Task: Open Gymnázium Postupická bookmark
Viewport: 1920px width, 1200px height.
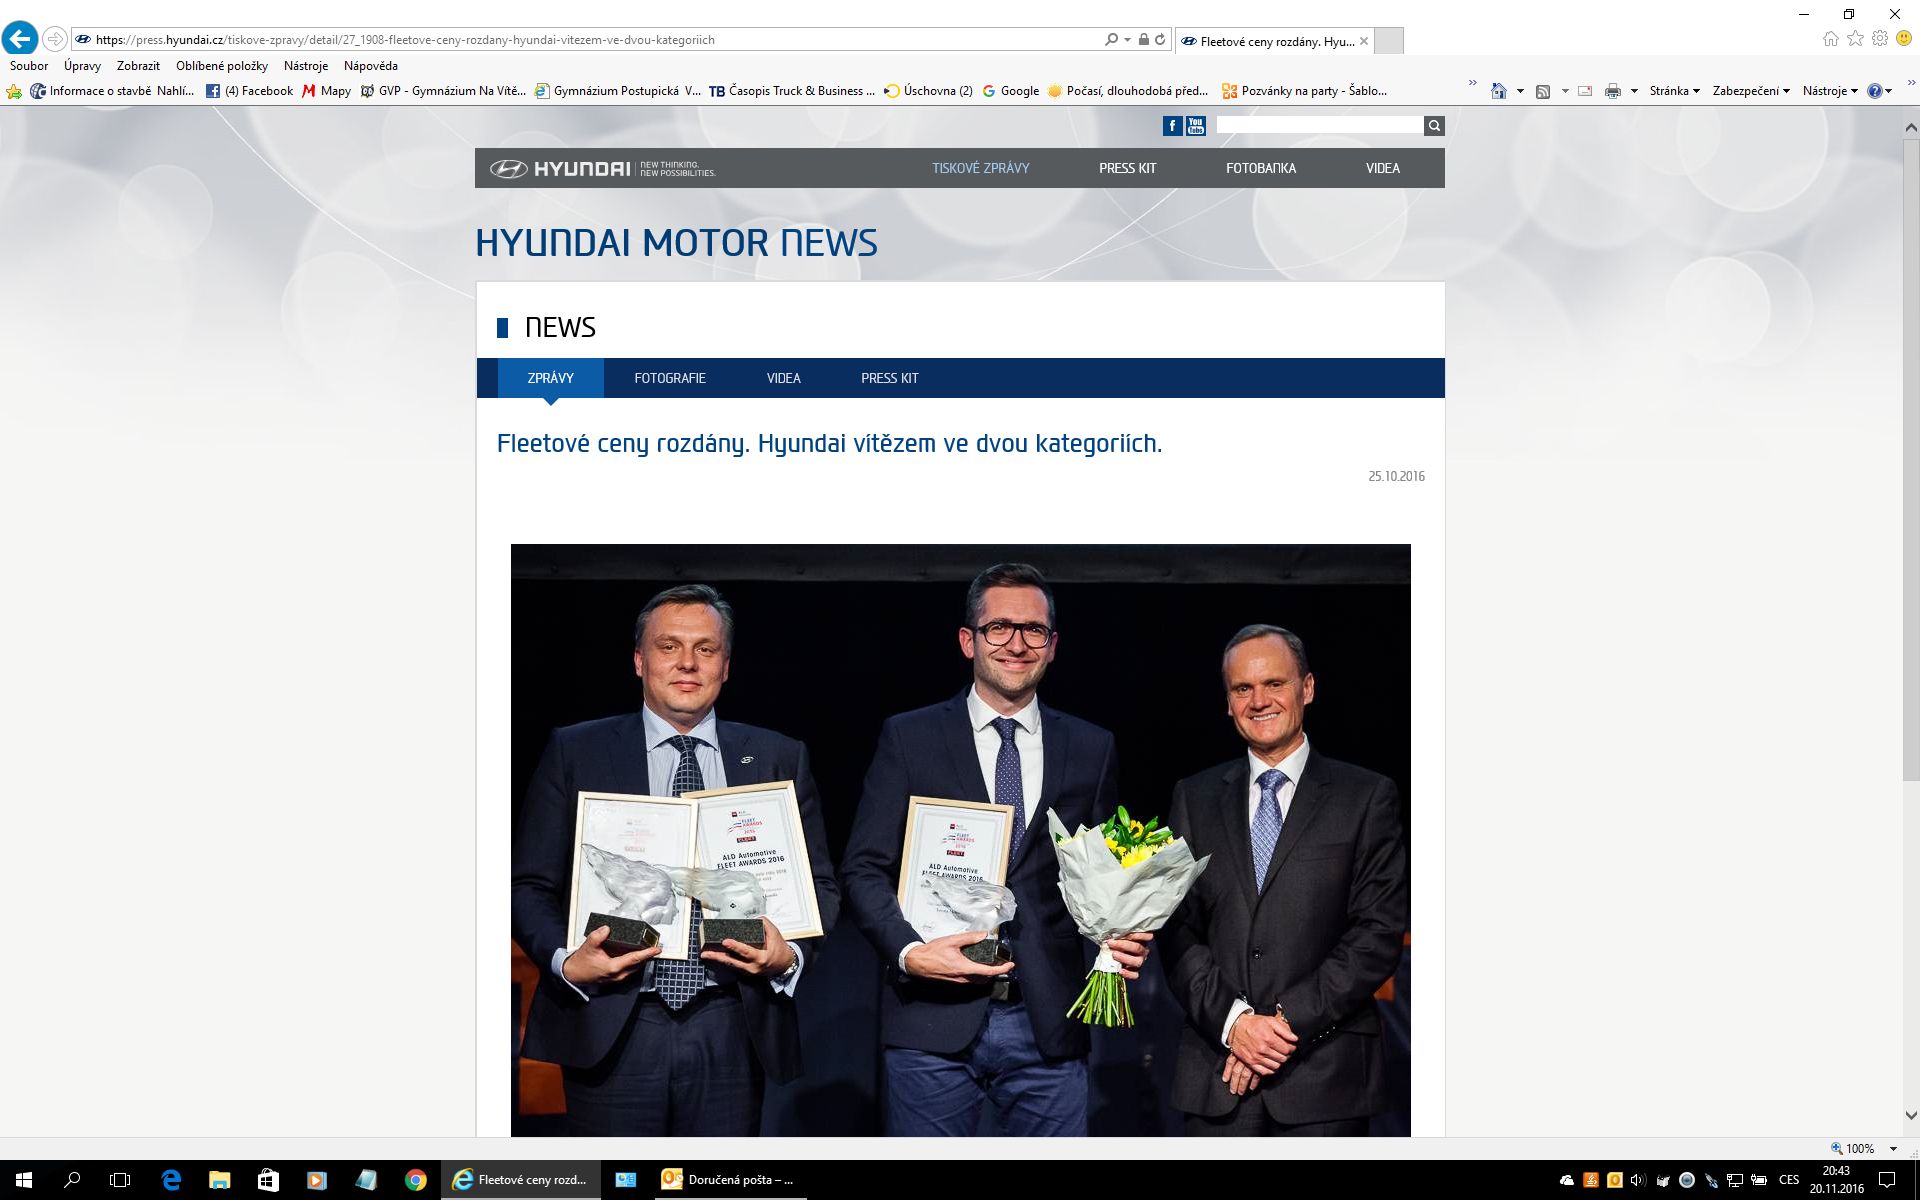Action: 618,91
